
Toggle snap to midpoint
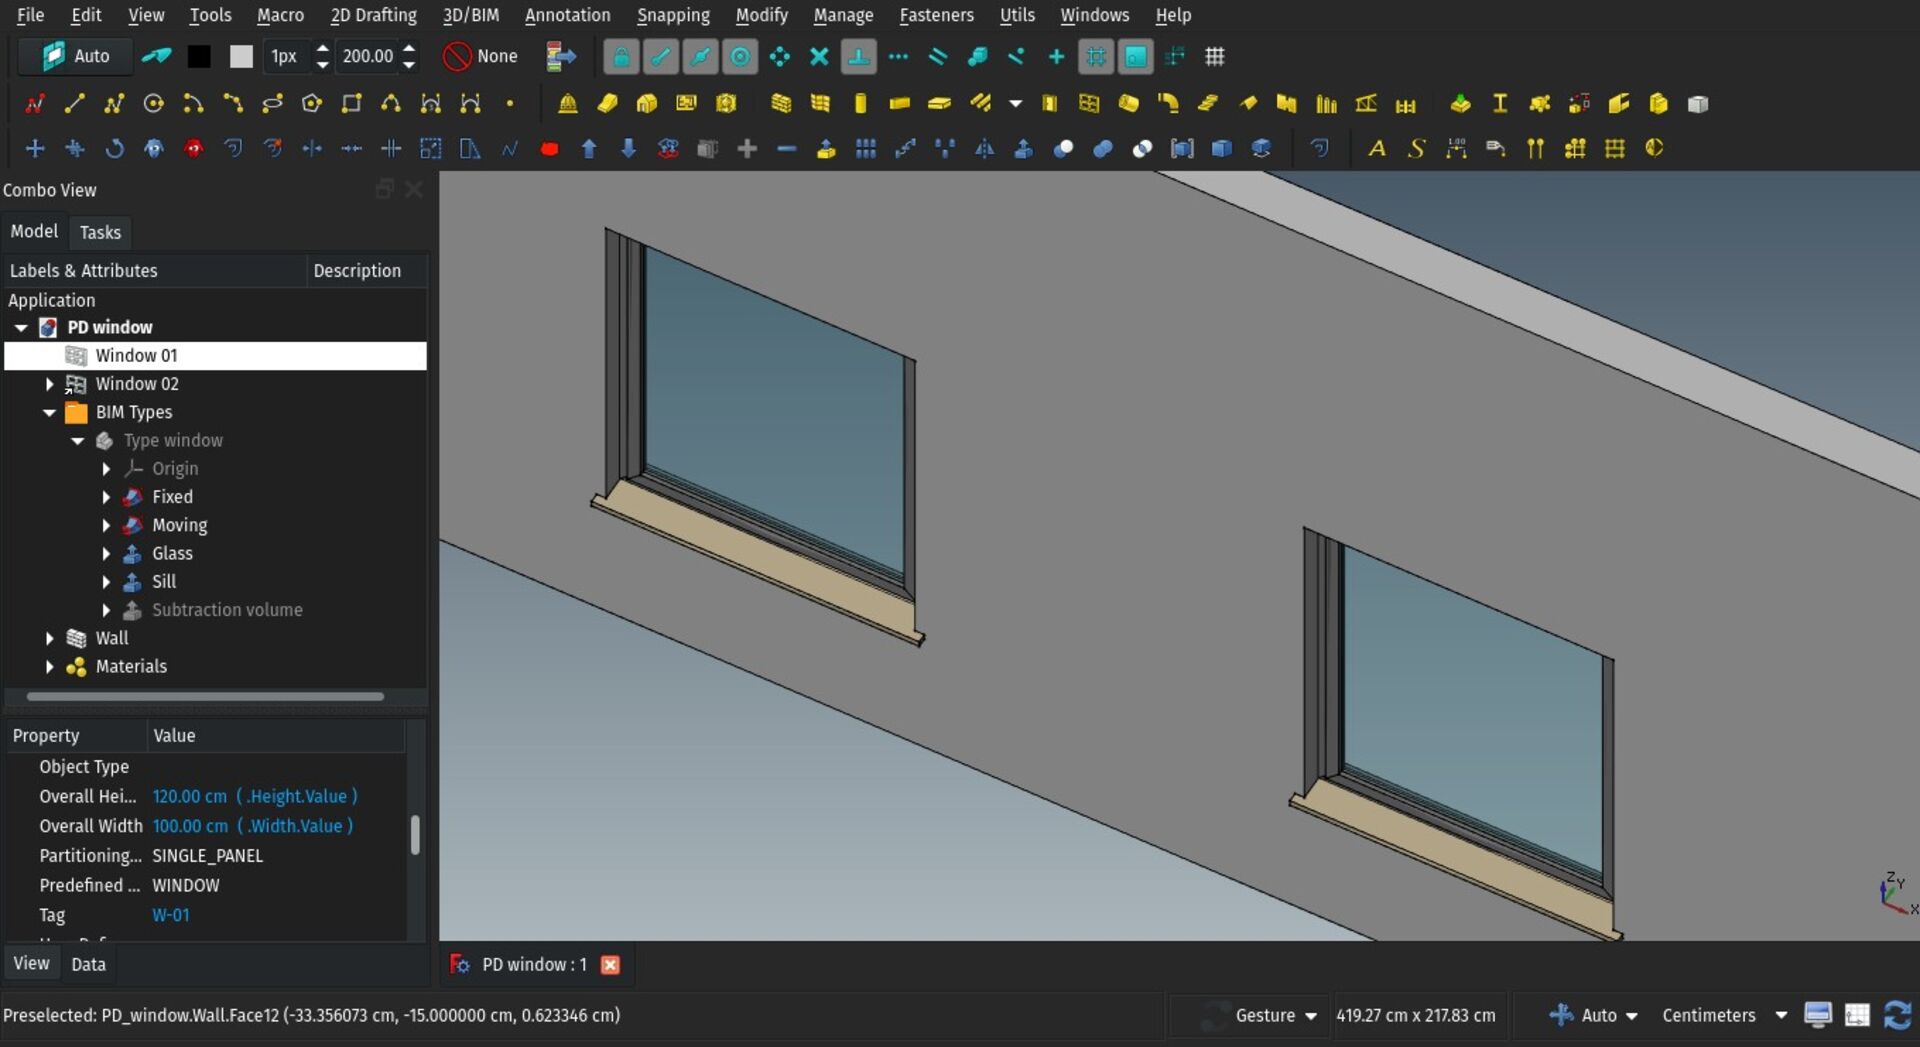[701, 57]
